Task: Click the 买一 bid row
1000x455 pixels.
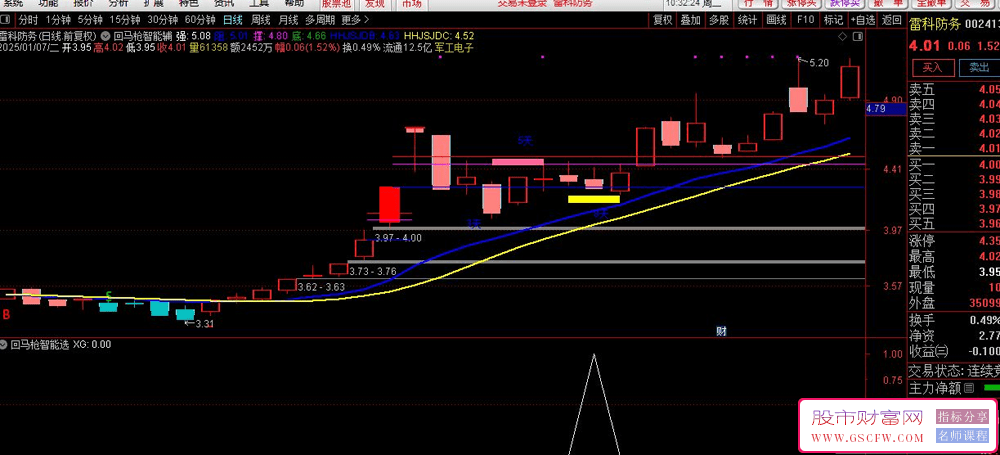Action: (953, 164)
